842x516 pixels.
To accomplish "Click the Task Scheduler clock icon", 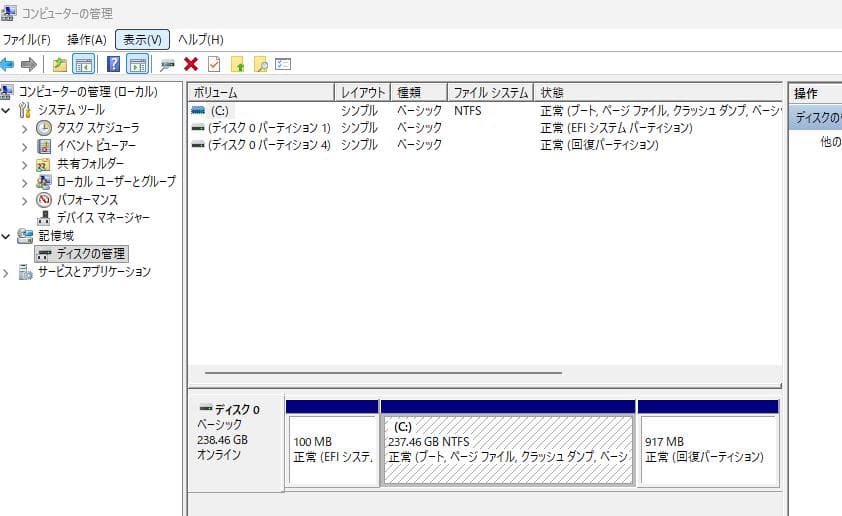I will pyautogui.click(x=44, y=128).
